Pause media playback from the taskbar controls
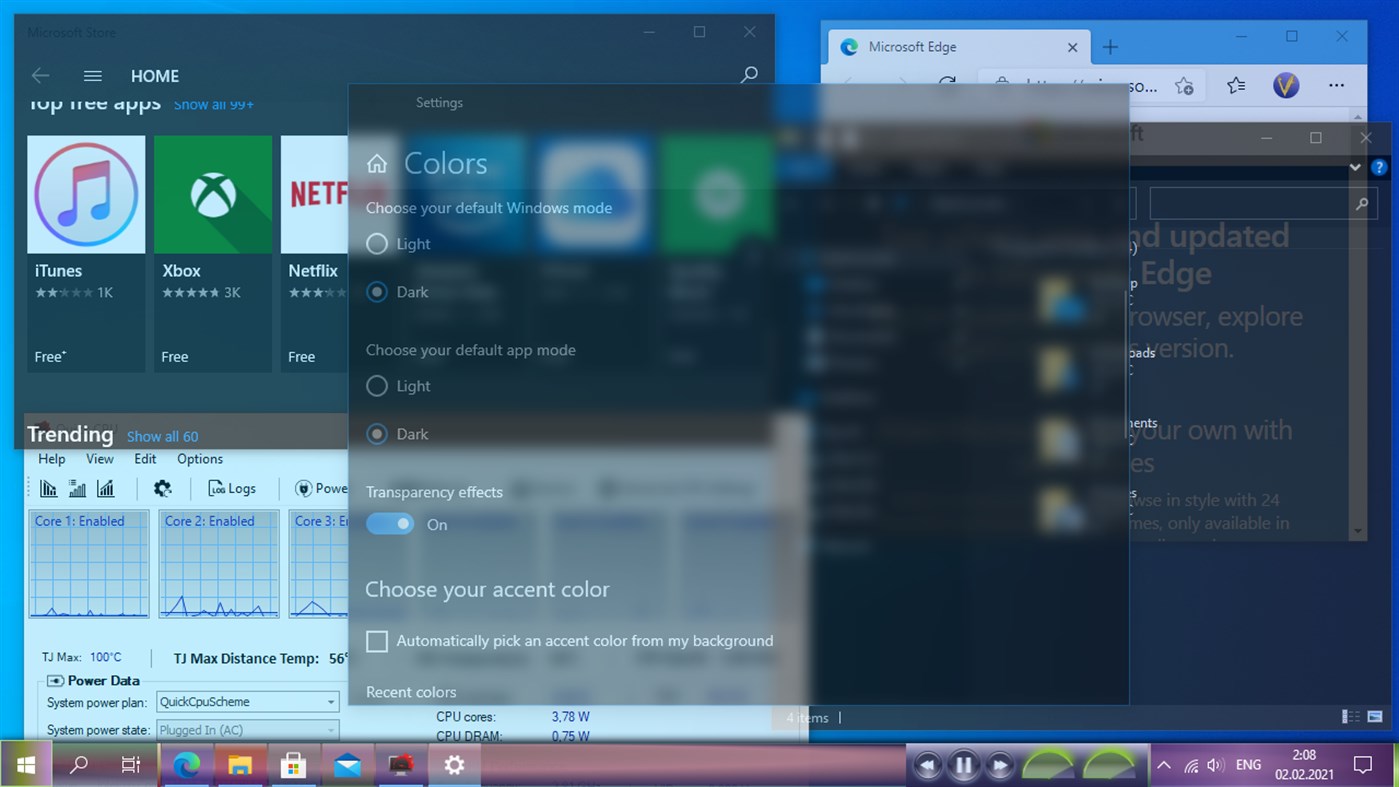 tap(963, 764)
